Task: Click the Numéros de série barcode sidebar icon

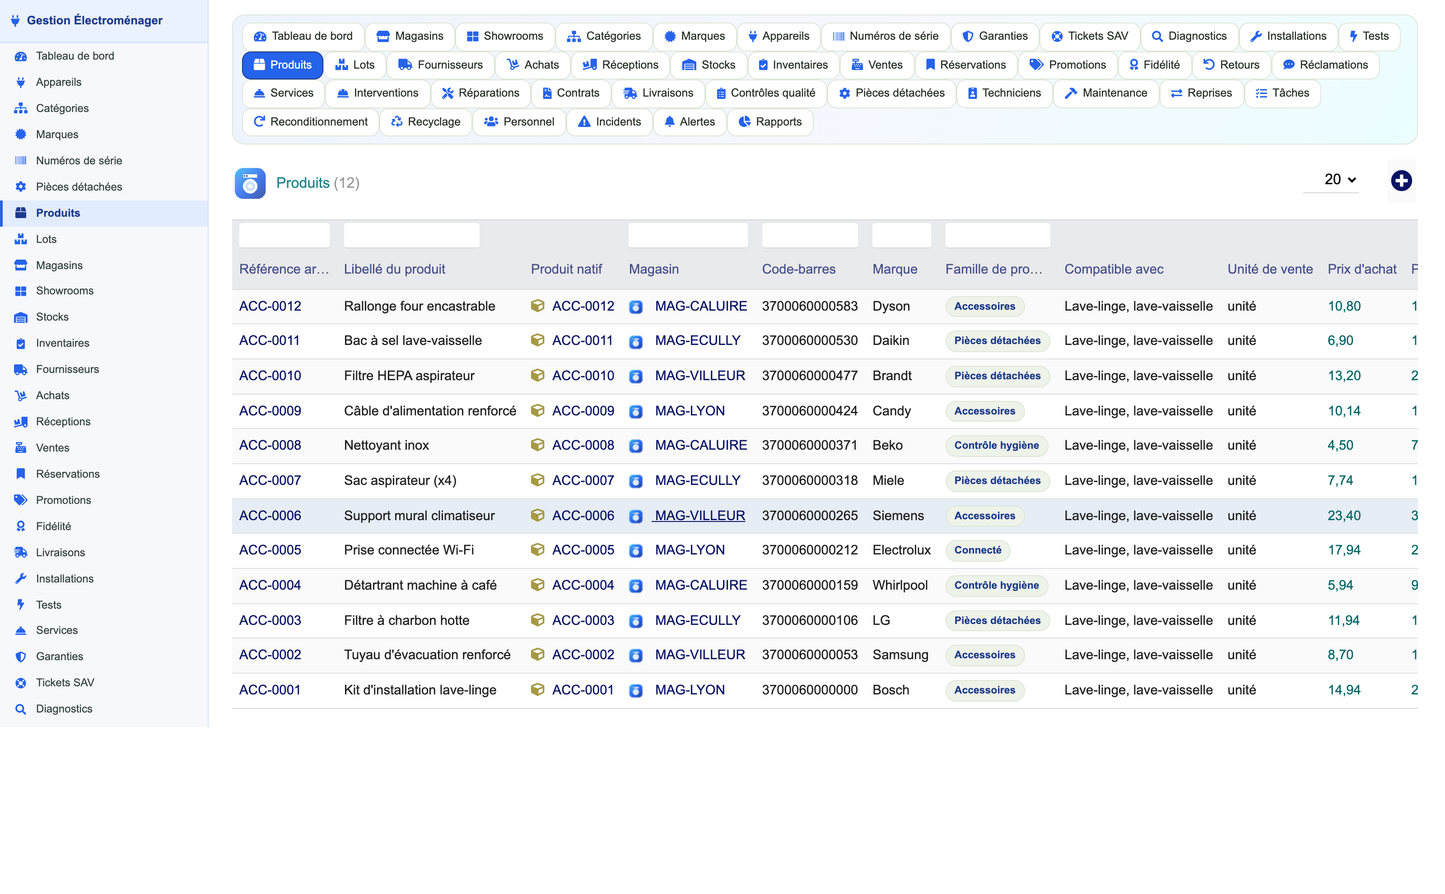Action: pyautogui.click(x=20, y=160)
